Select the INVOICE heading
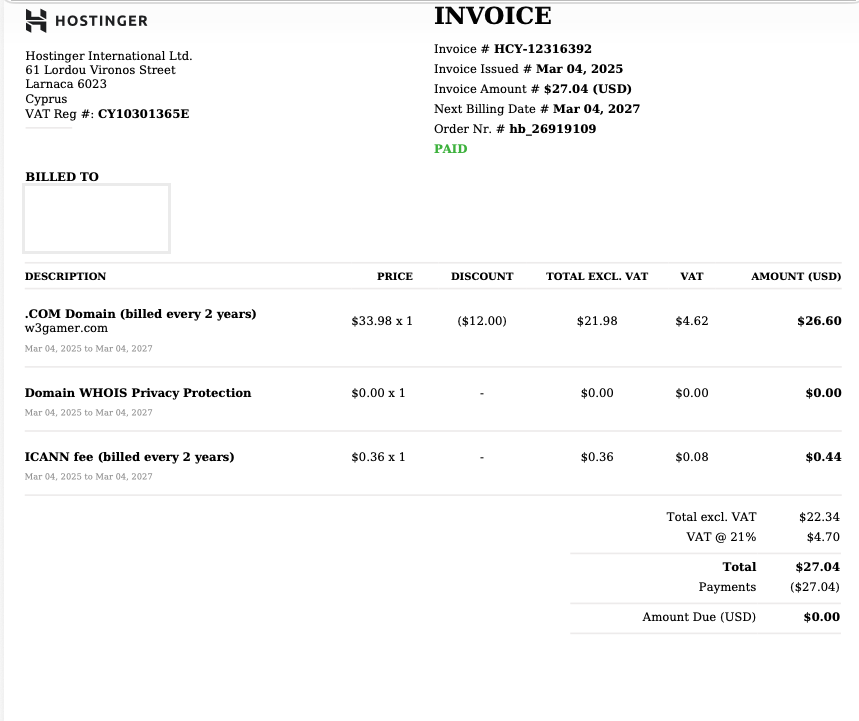This screenshot has width=859, height=721. pos(493,16)
